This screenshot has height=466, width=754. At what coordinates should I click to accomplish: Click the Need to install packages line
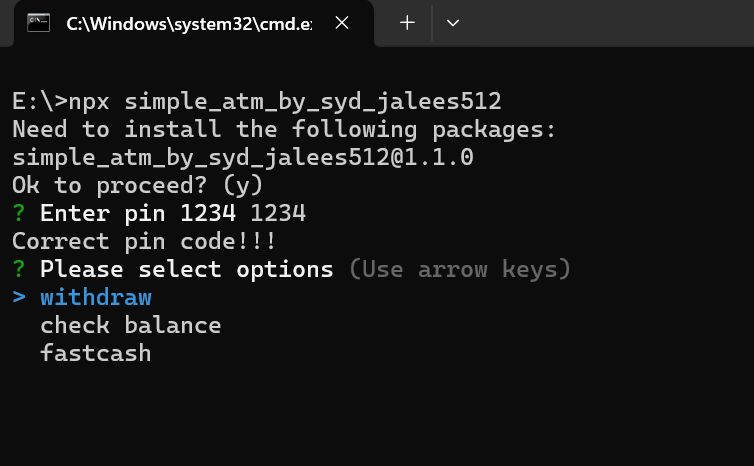(x=284, y=129)
